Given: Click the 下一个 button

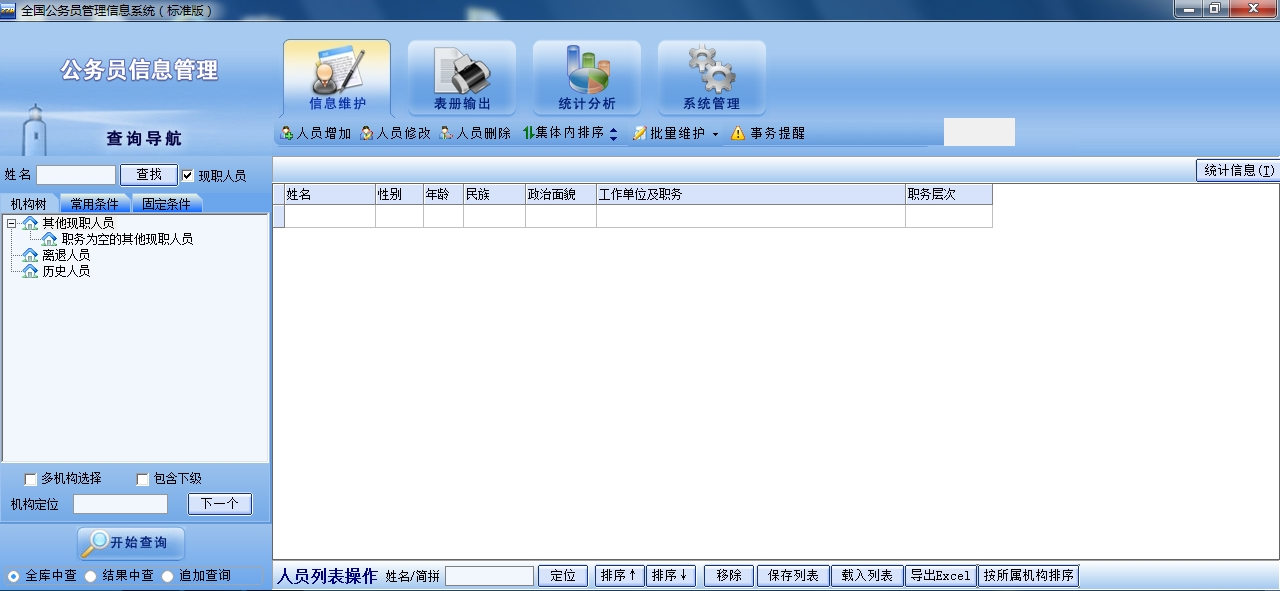Looking at the screenshot, I should click(x=220, y=504).
